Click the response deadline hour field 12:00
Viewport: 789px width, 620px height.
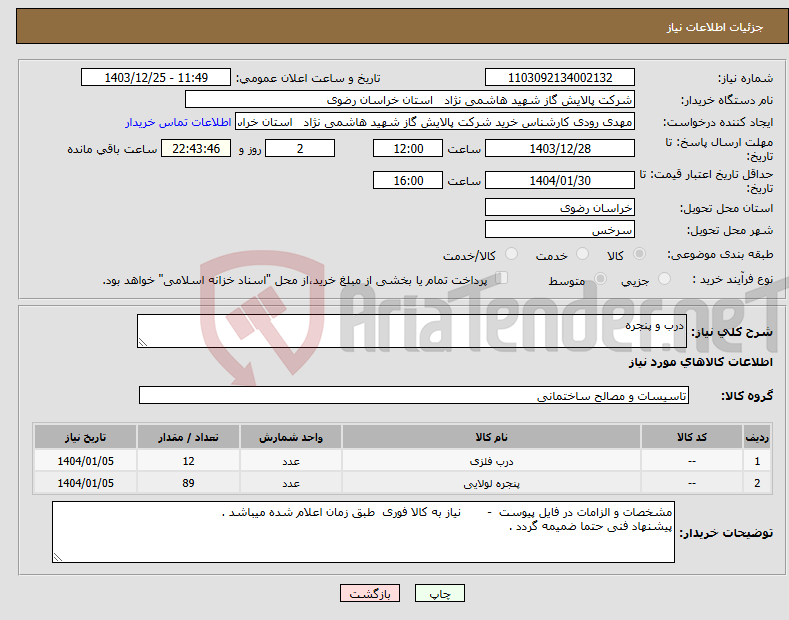pos(408,148)
